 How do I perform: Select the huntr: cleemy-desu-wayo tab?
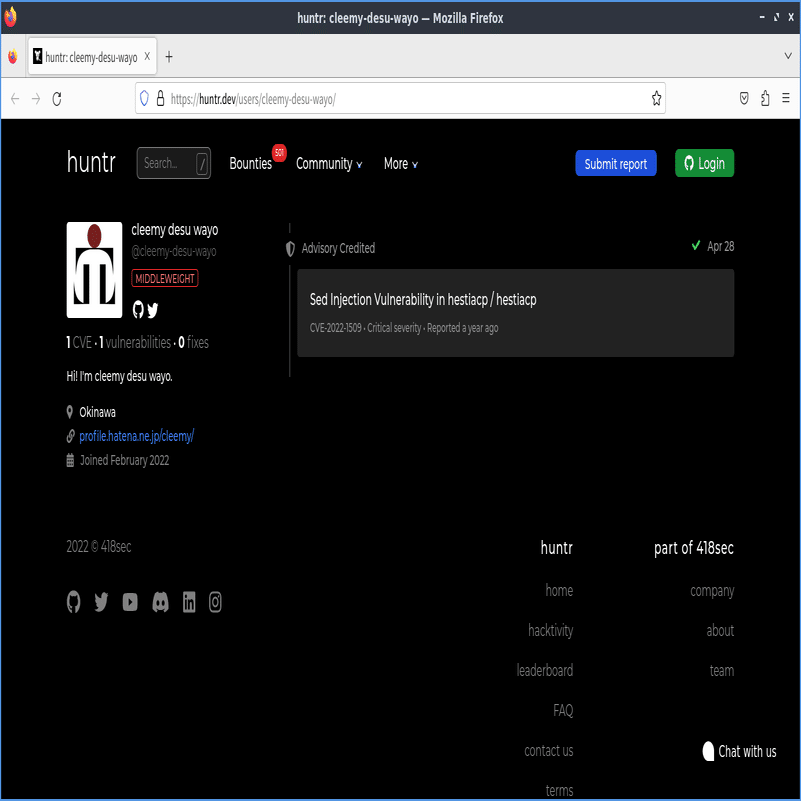coord(92,56)
